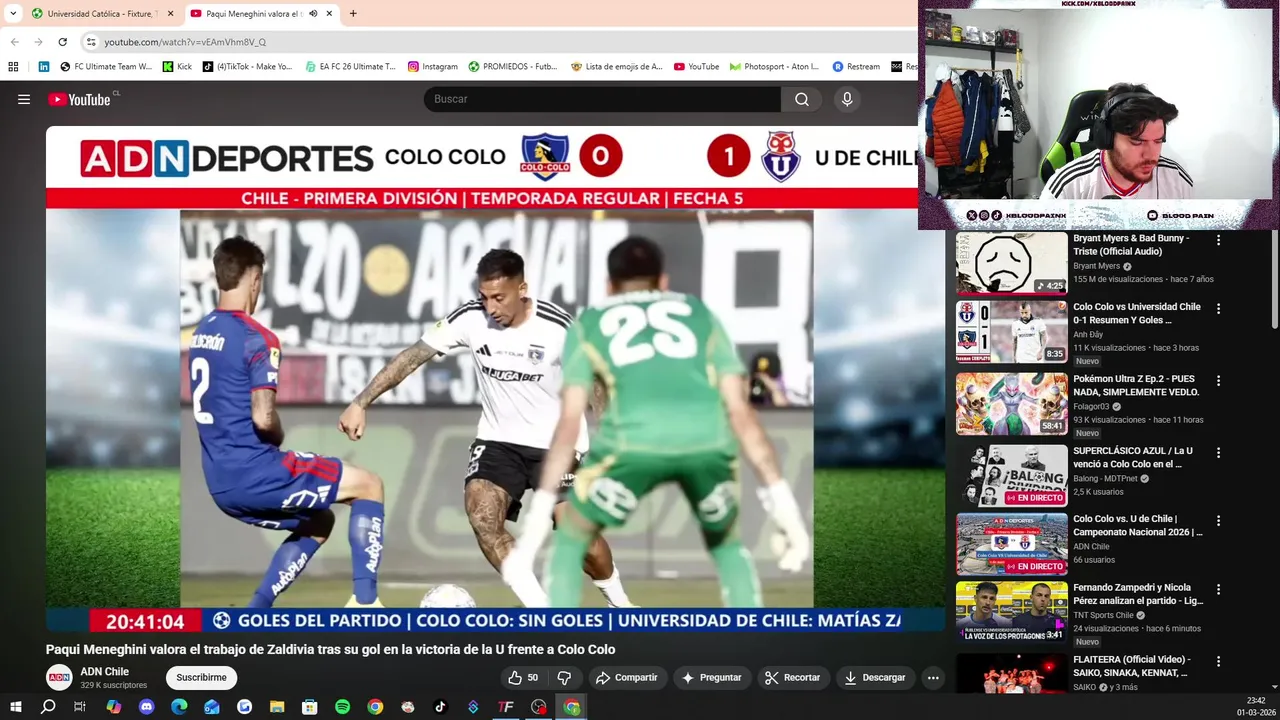The height and width of the screenshot is (720, 1280).
Task: Open the YouTube guide hamburger menu
Action: click(x=24, y=99)
